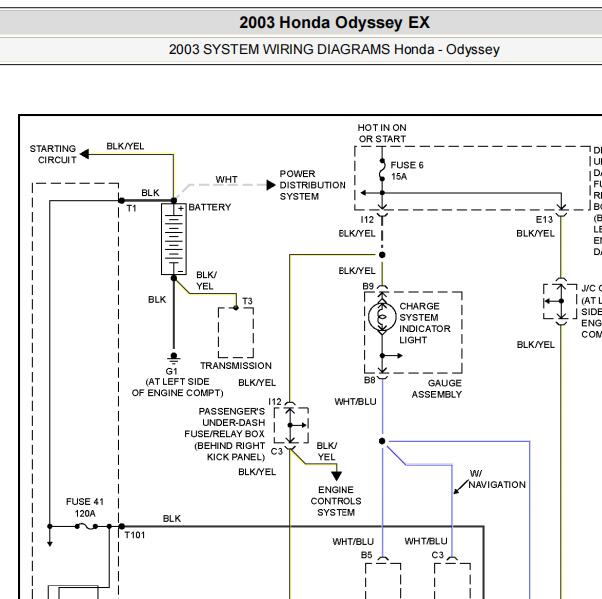Click the "GAUGE ASSEMBLY" label

(437, 389)
